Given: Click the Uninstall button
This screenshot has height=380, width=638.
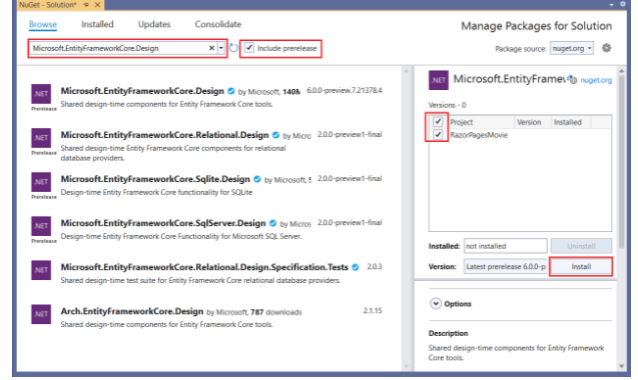Looking at the screenshot, I should pyautogui.click(x=581, y=246).
